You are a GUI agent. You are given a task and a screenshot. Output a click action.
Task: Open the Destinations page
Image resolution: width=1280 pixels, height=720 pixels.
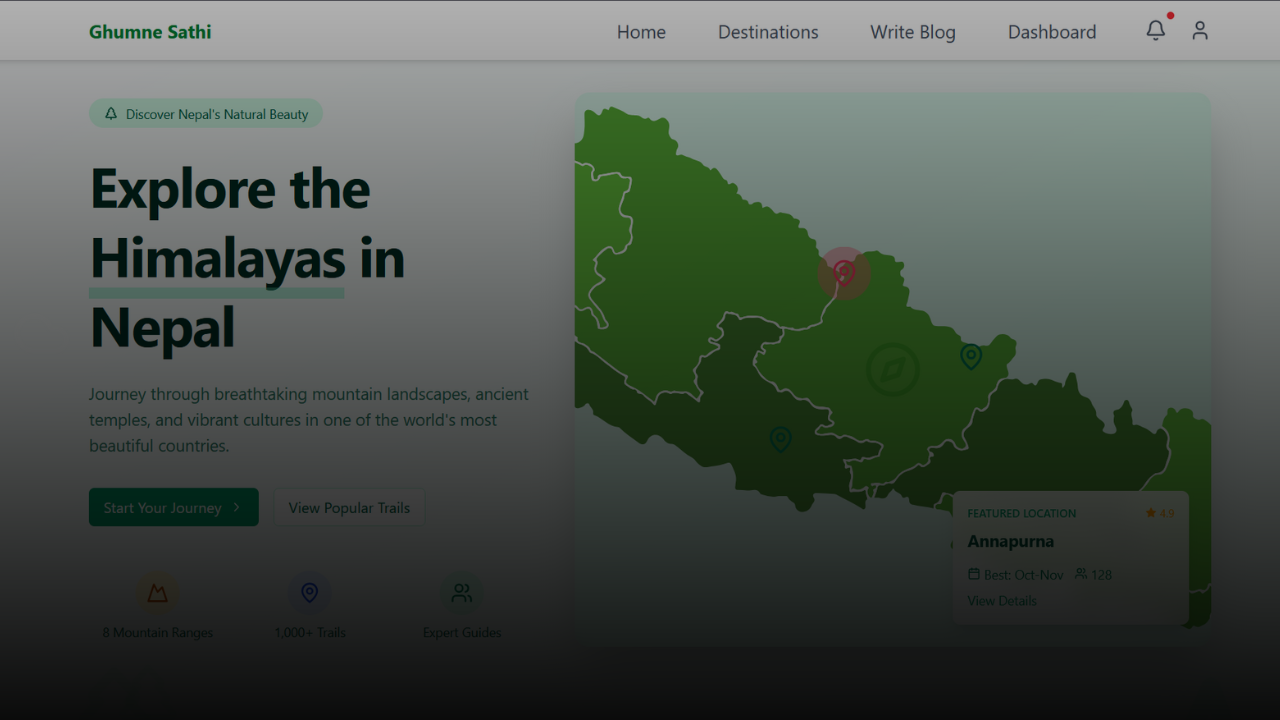[x=768, y=32]
